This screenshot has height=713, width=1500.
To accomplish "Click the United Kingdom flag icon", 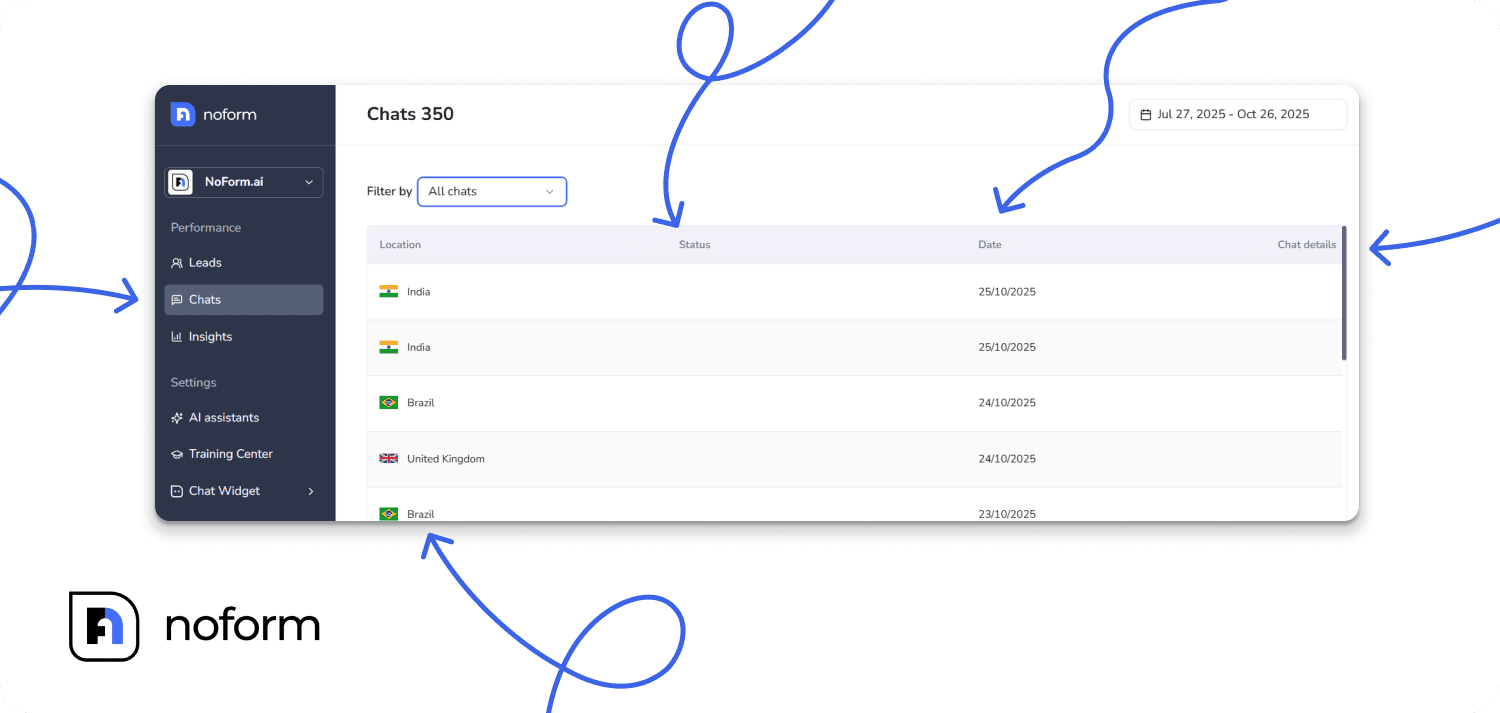I will click(x=388, y=458).
